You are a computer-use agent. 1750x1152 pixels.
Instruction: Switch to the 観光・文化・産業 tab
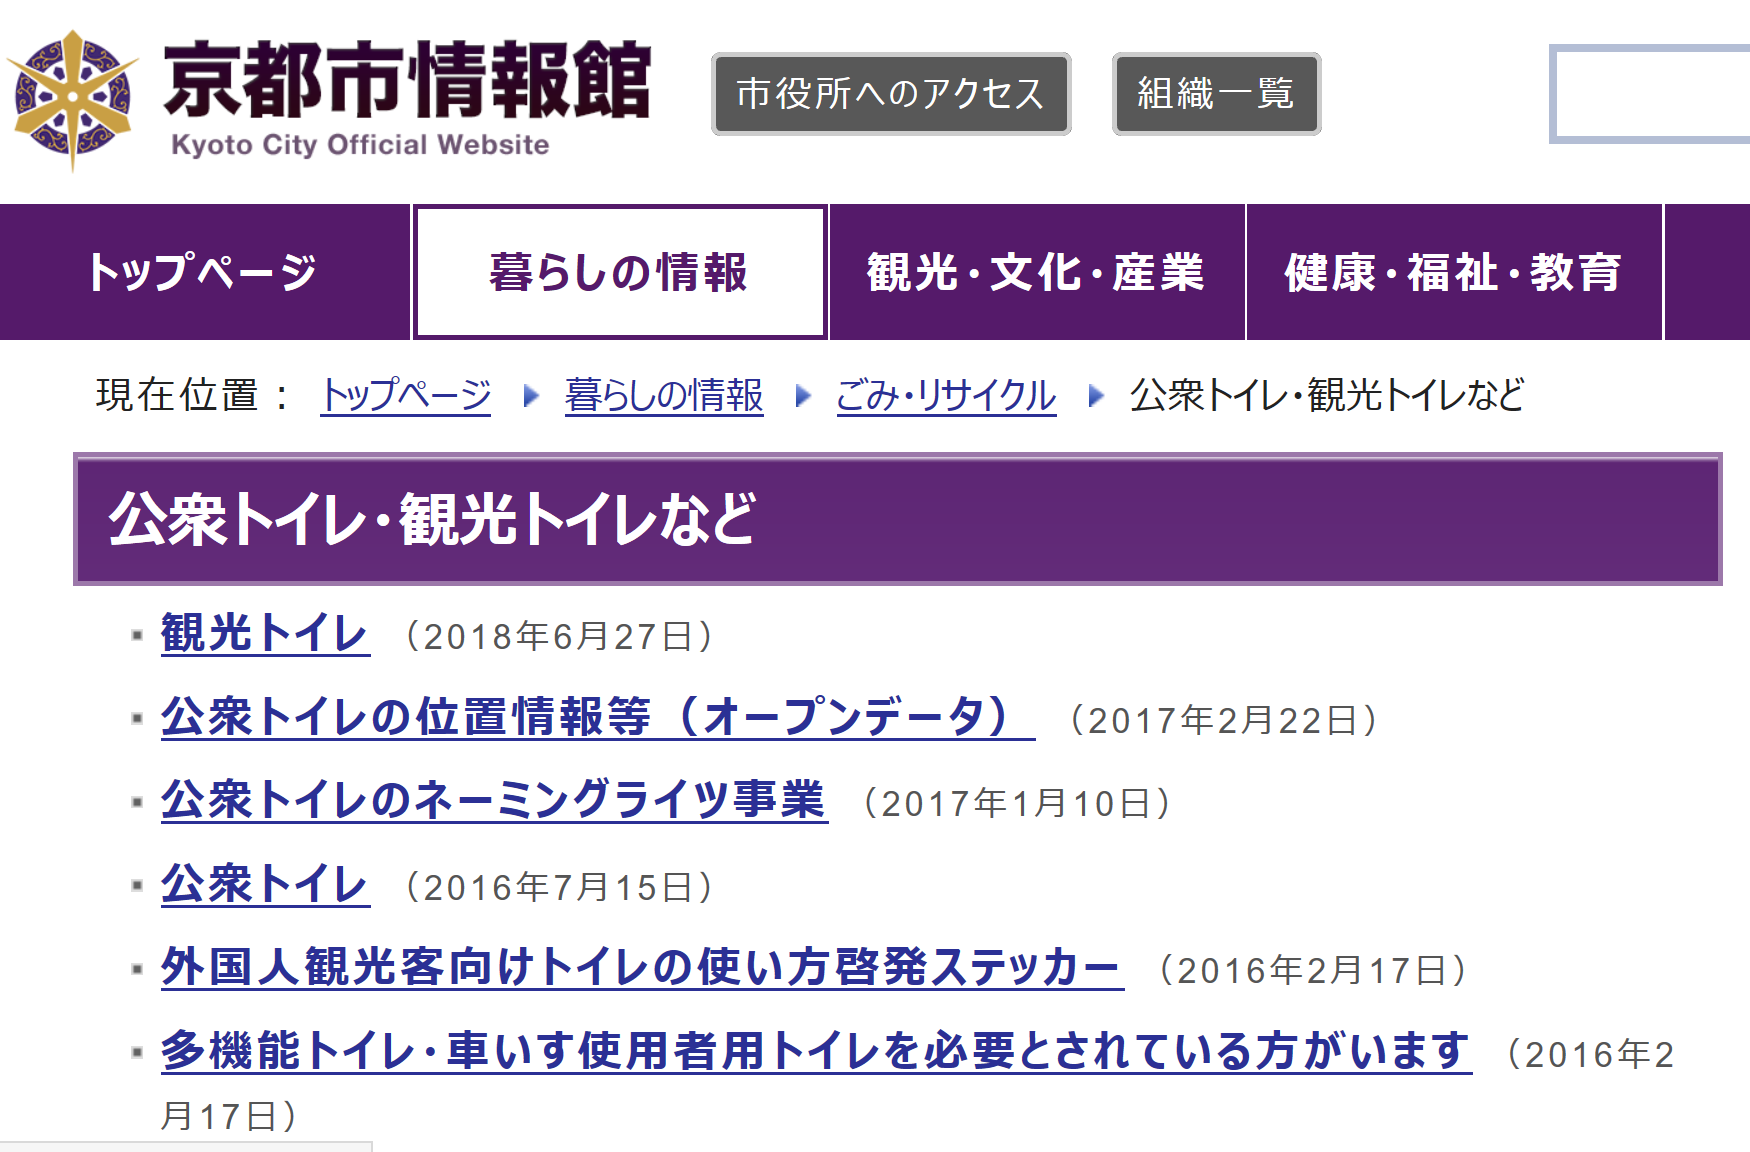point(1036,273)
